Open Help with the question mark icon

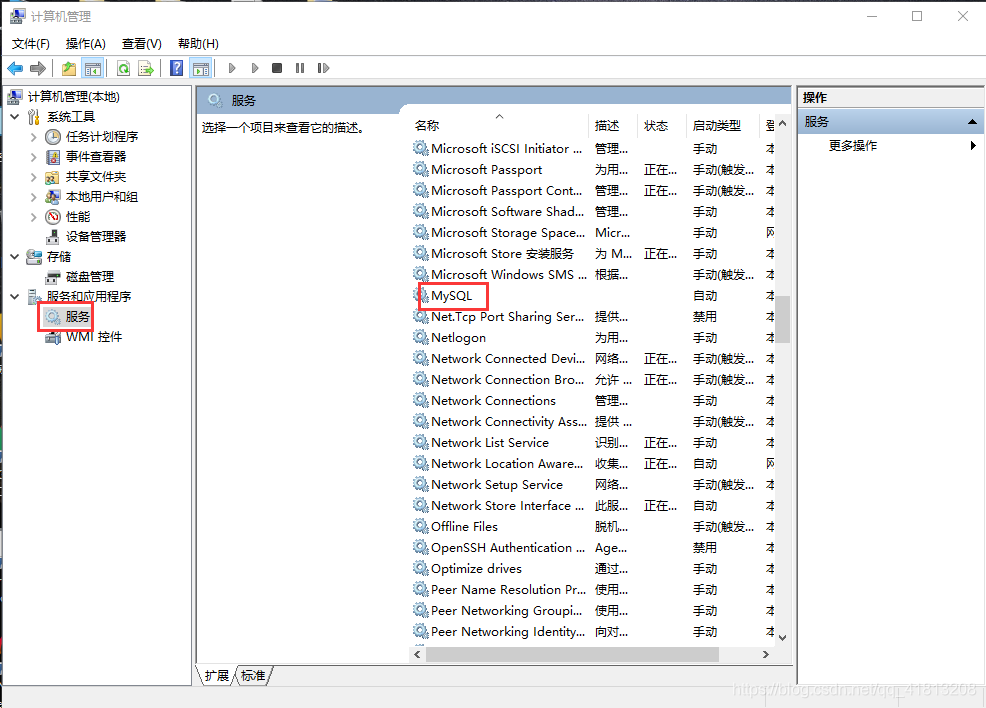[177, 68]
